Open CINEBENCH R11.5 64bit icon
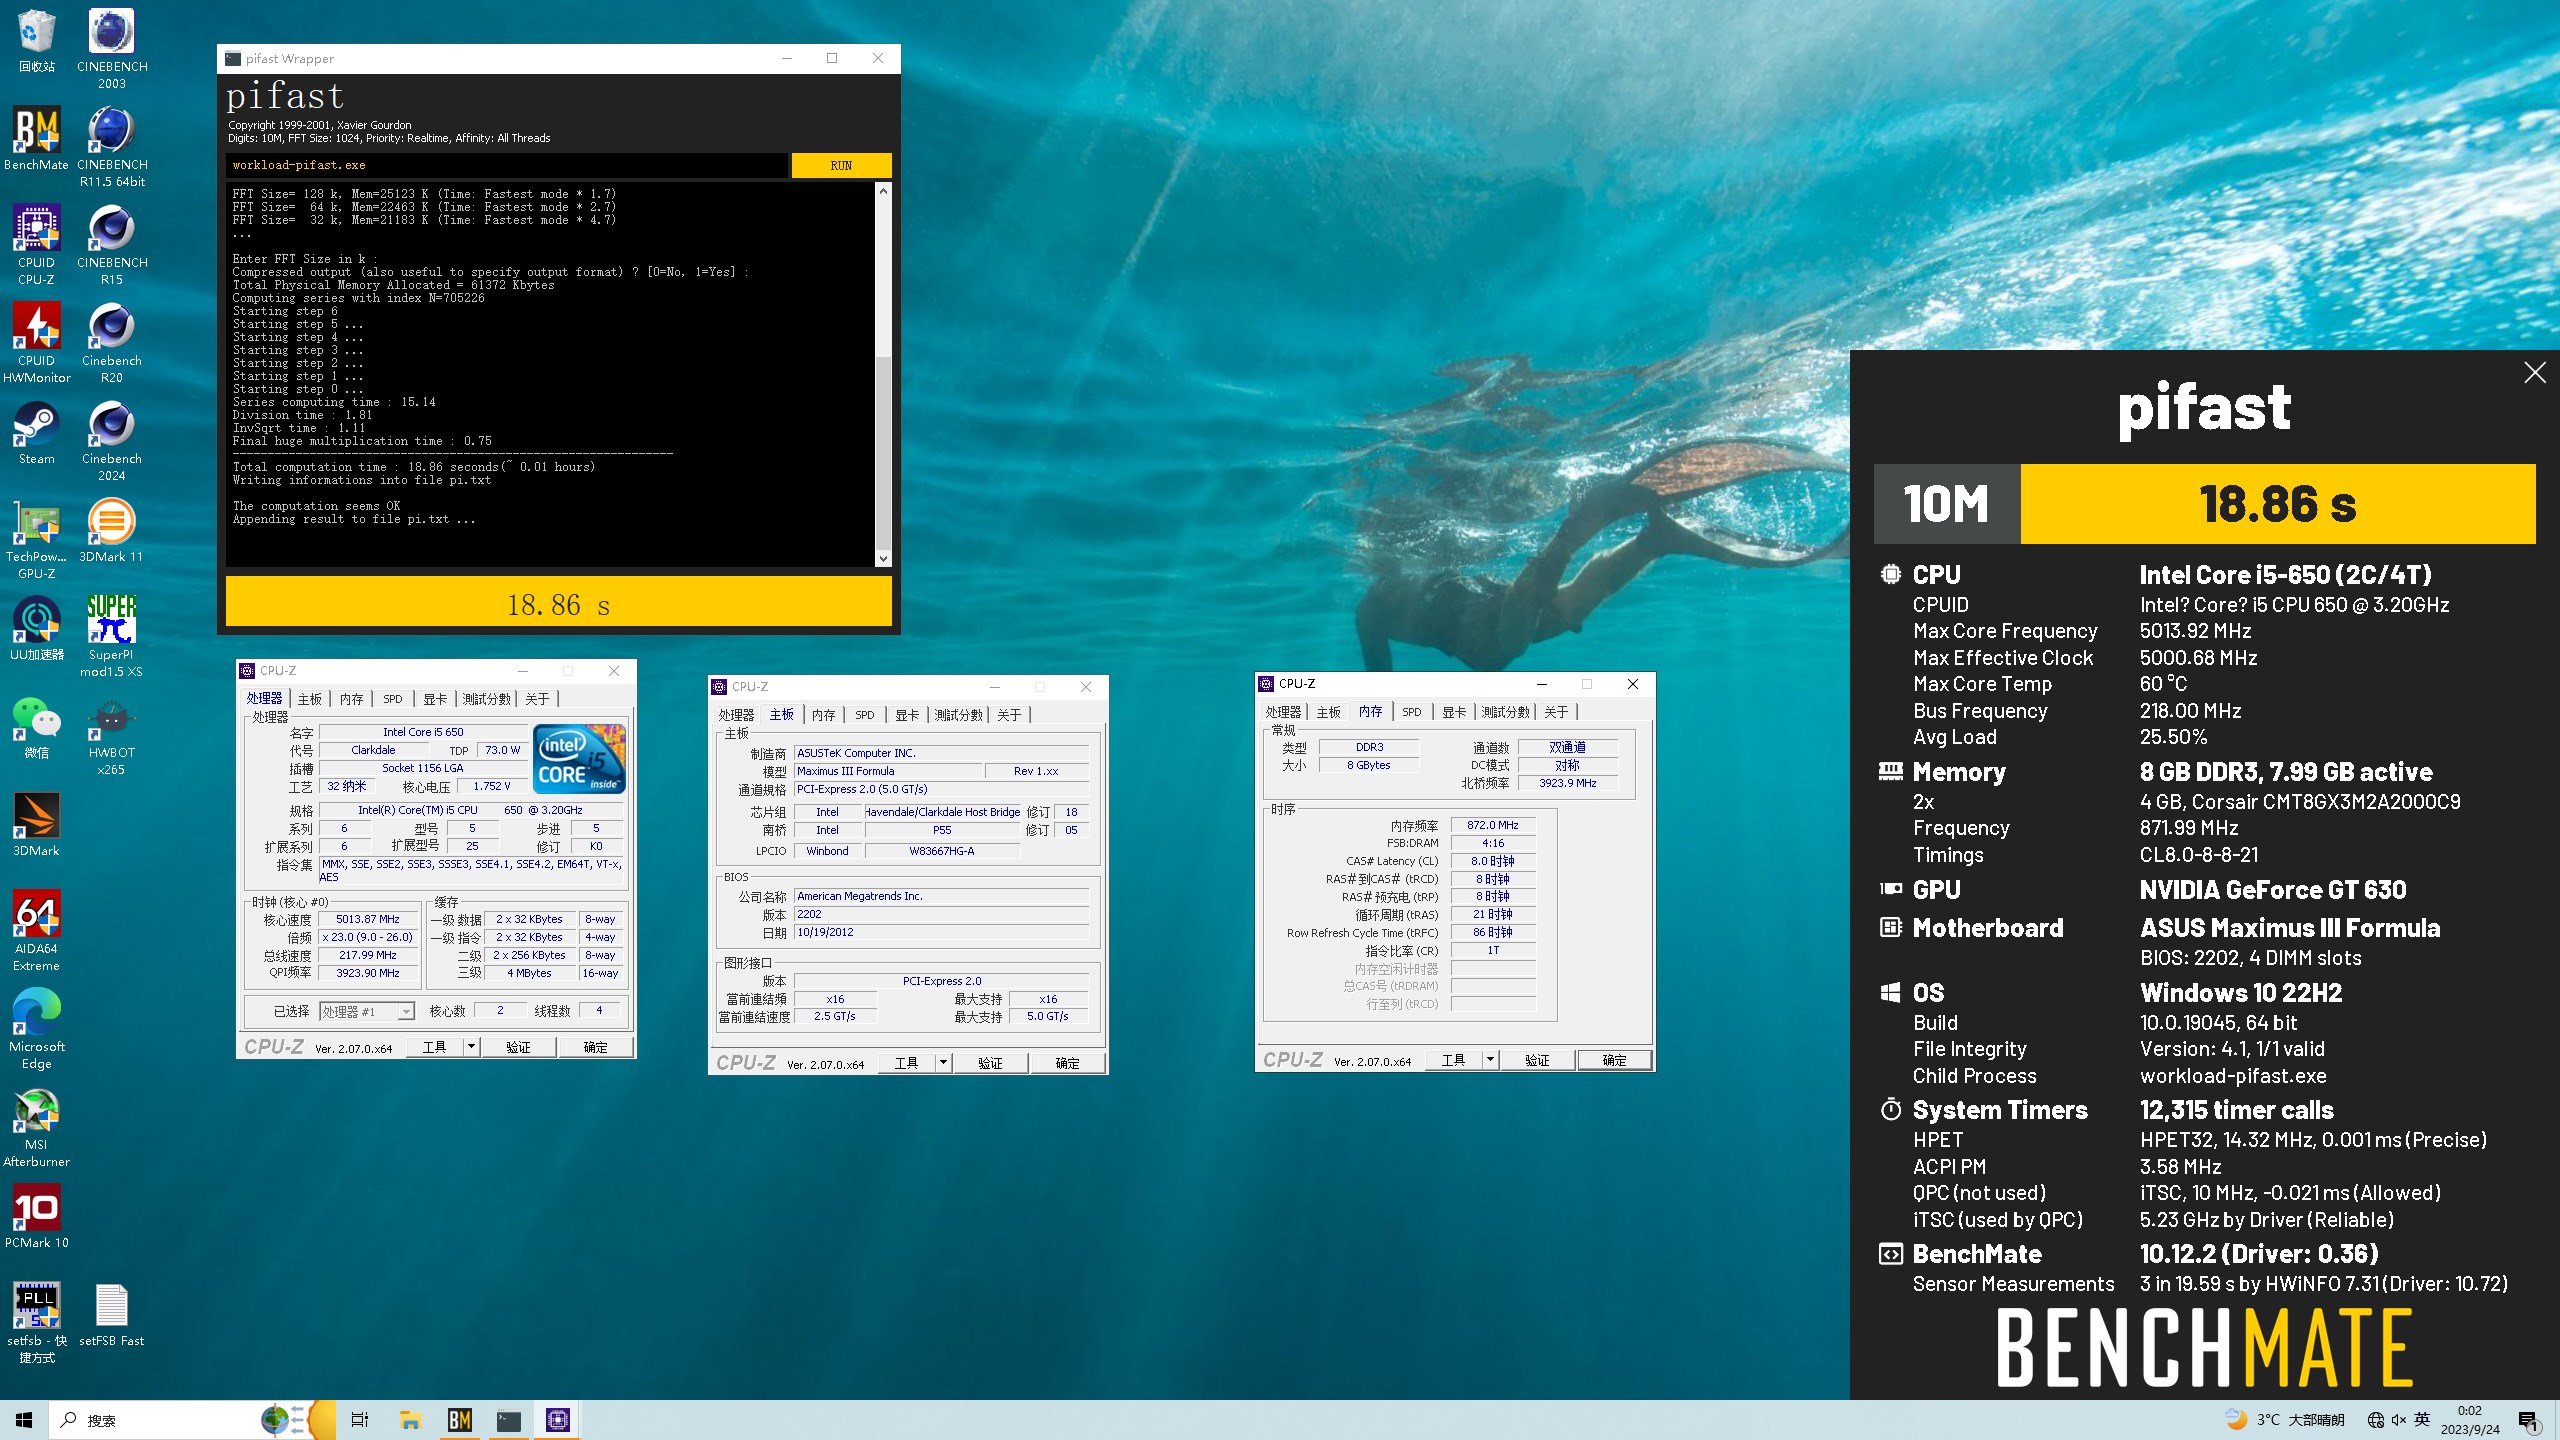This screenshot has width=2560, height=1440. (112, 146)
